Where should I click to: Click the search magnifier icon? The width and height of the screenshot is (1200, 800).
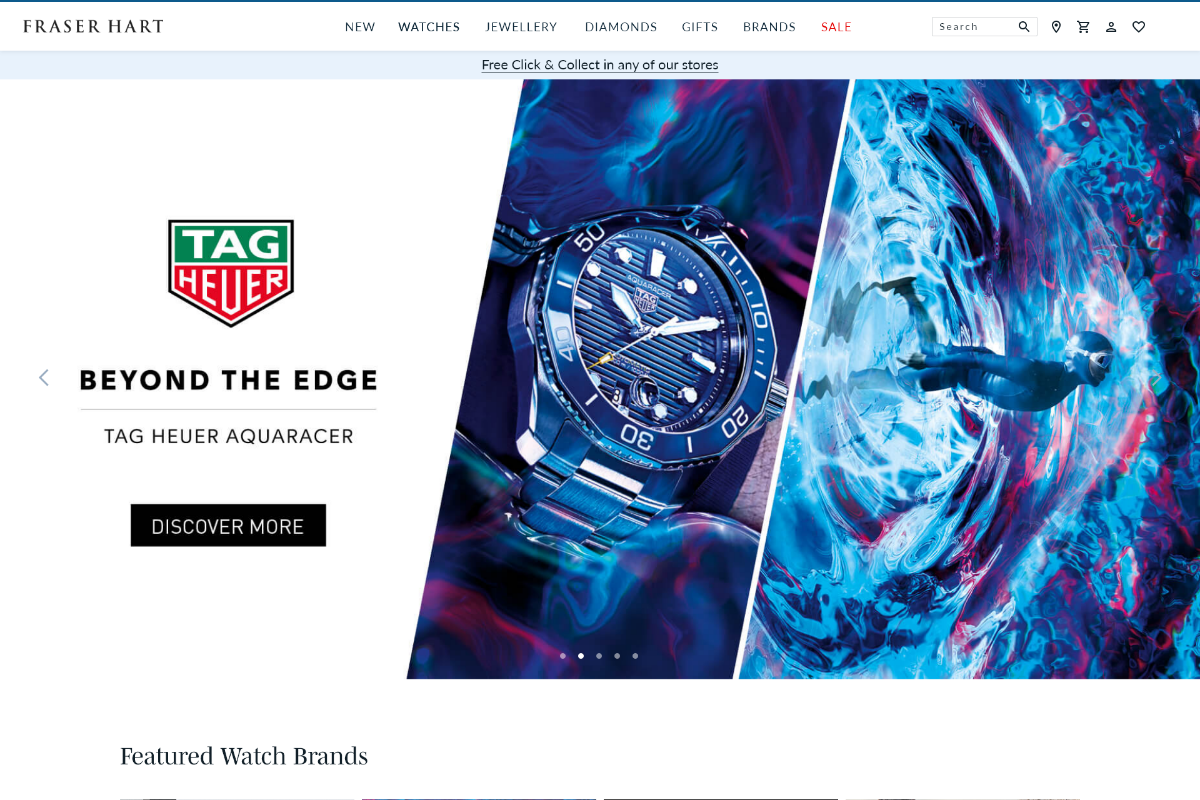coord(1024,27)
